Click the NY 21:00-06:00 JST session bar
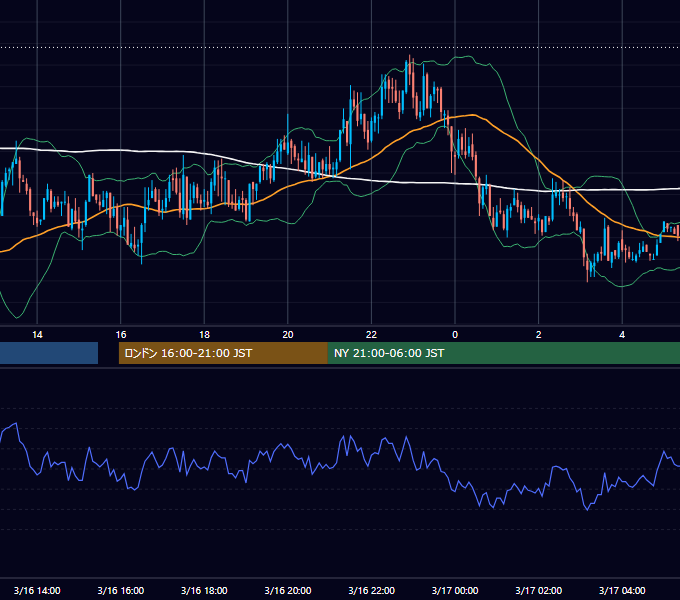 click(503, 353)
